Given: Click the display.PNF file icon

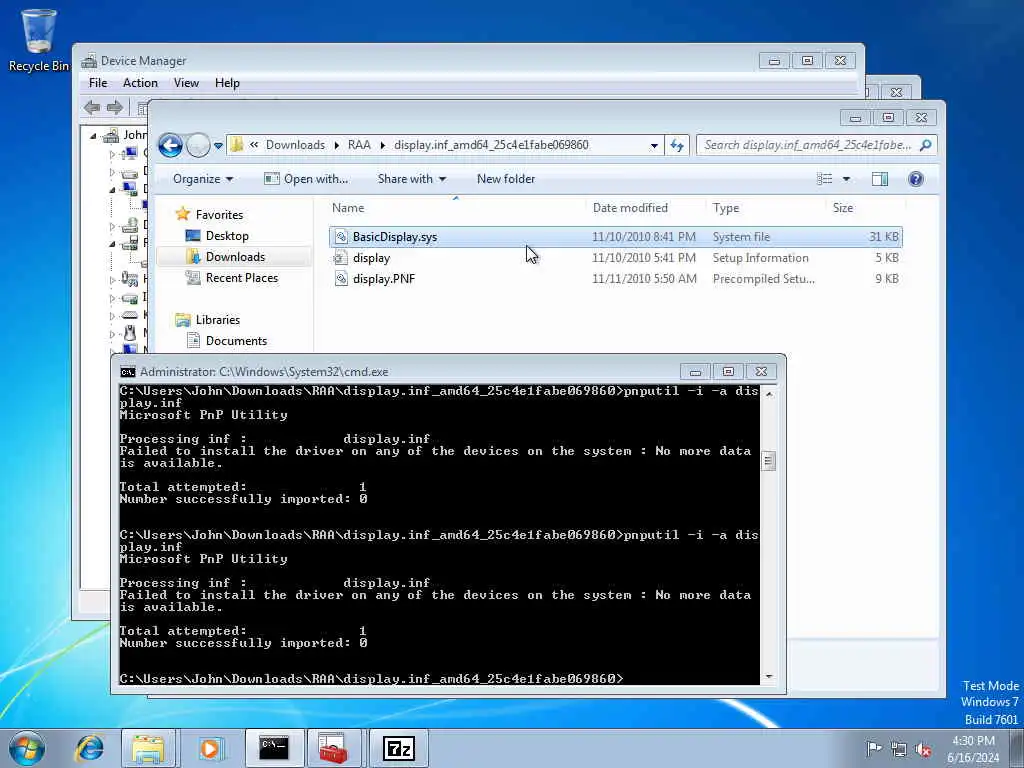Looking at the screenshot, I should pos(341,279).
